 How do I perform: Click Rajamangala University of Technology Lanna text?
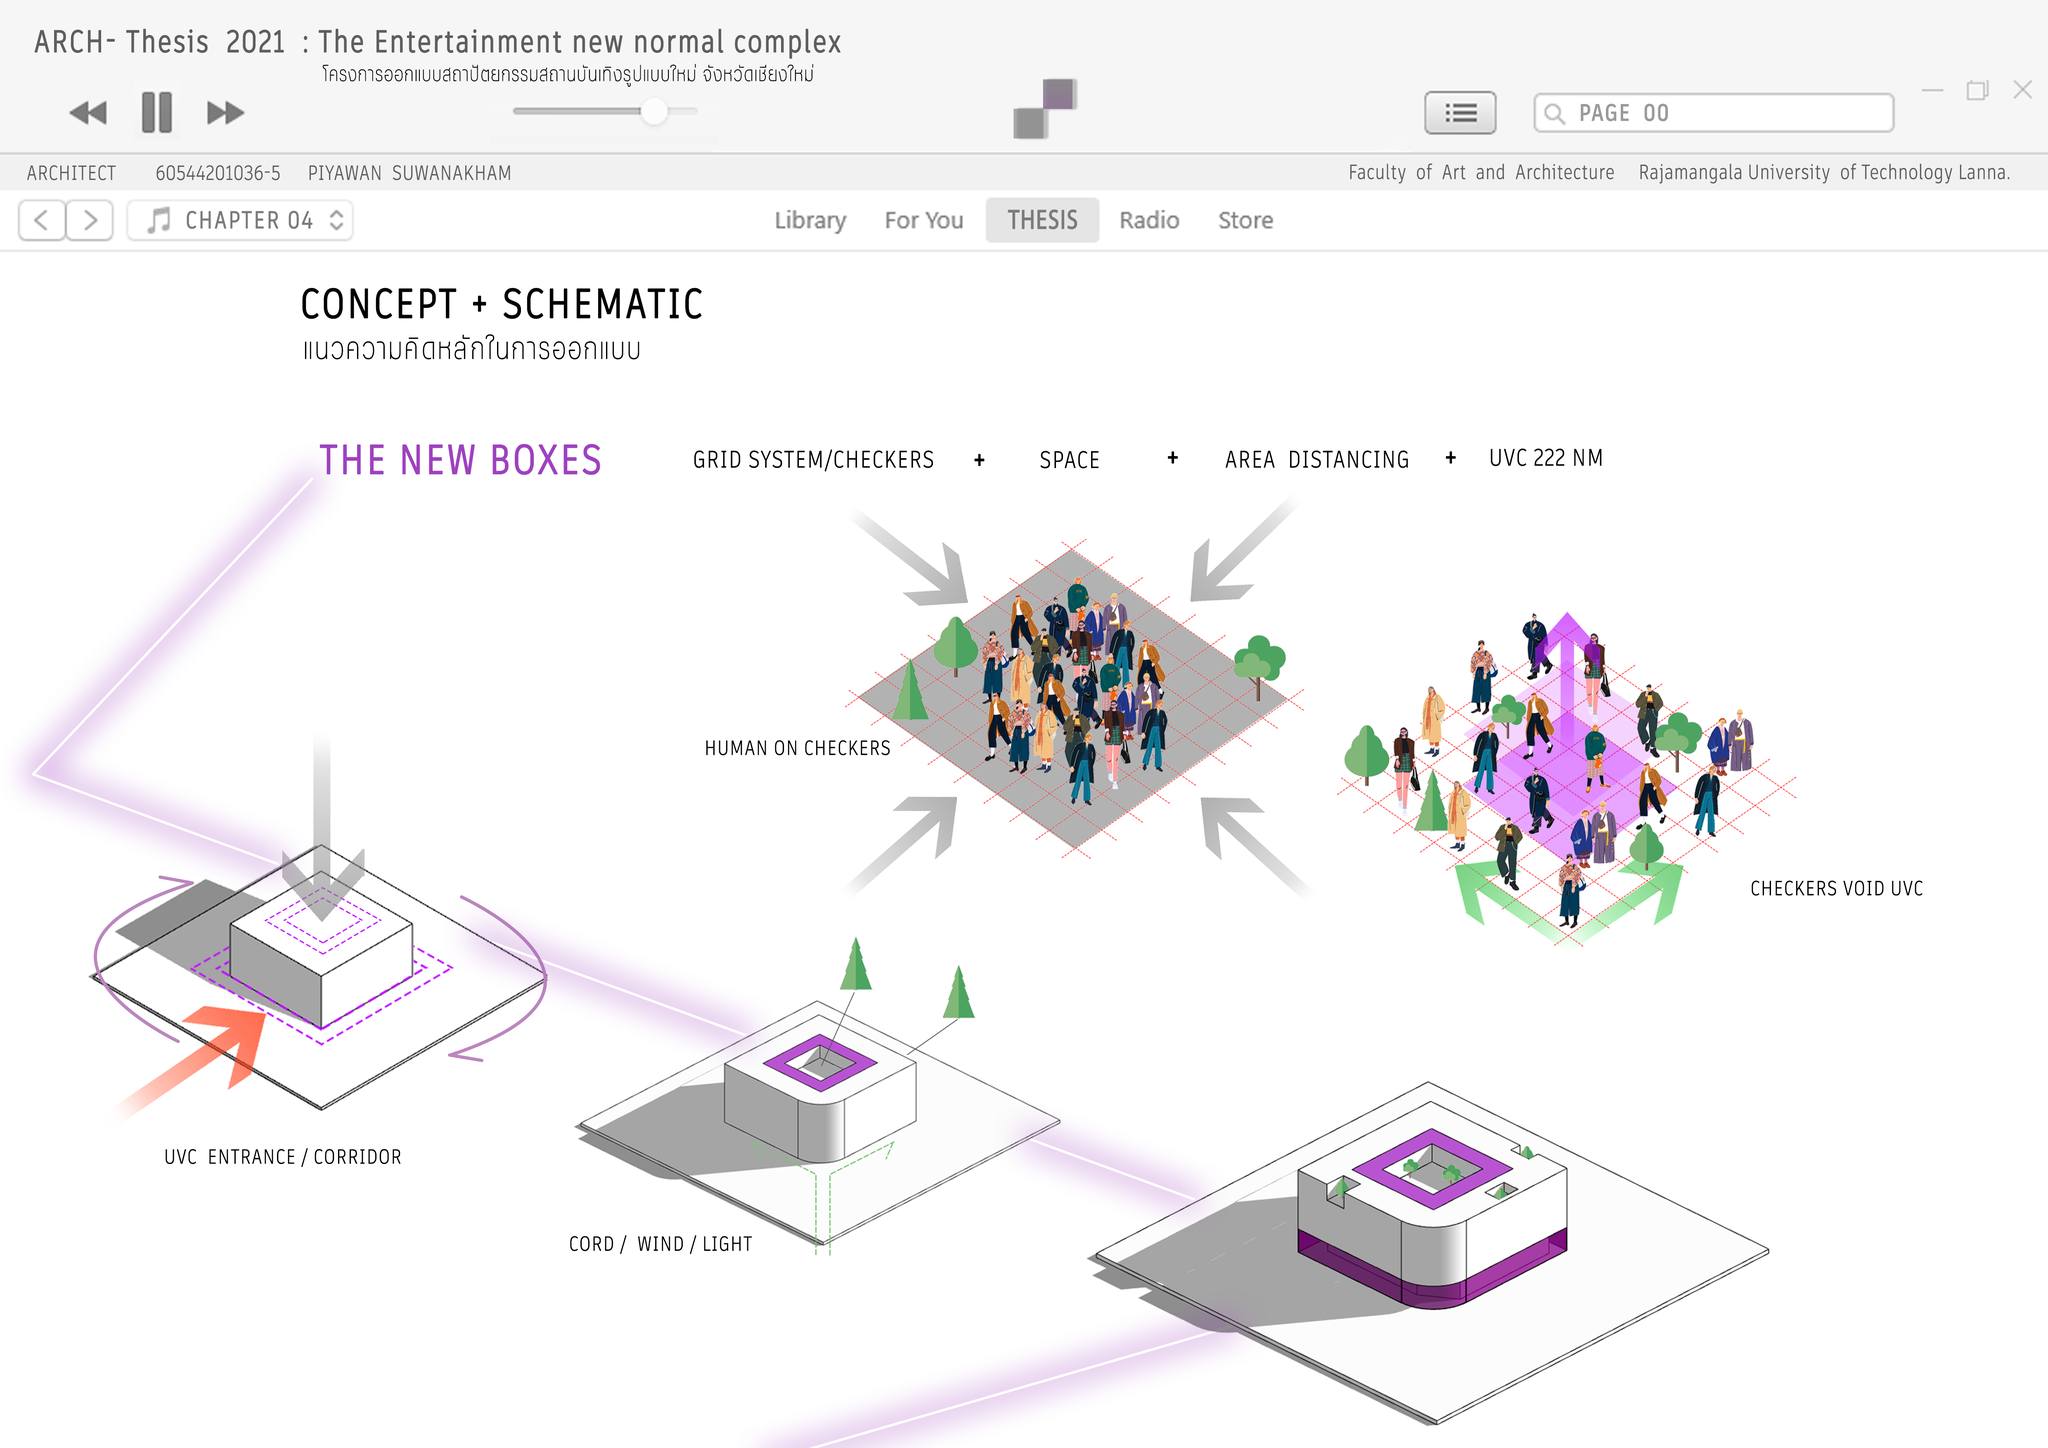pyautogui.click(x=1824, y=172)
